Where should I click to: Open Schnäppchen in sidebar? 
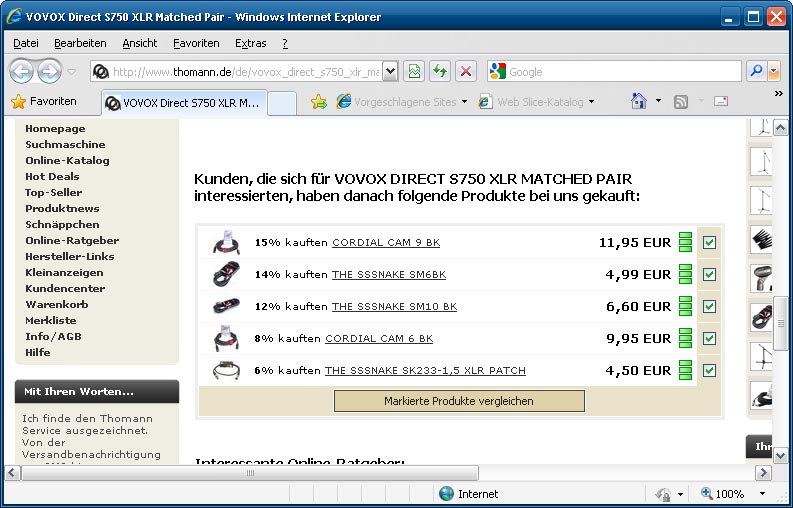pos(62,225)
